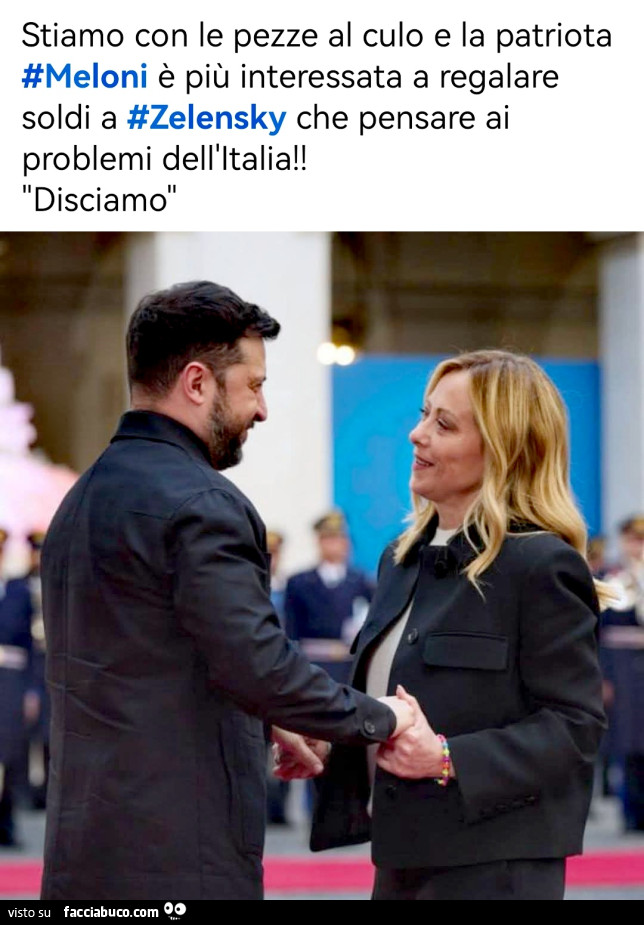Click the colorful beaded bracelet in photo
644x925 pixels.
443,760
